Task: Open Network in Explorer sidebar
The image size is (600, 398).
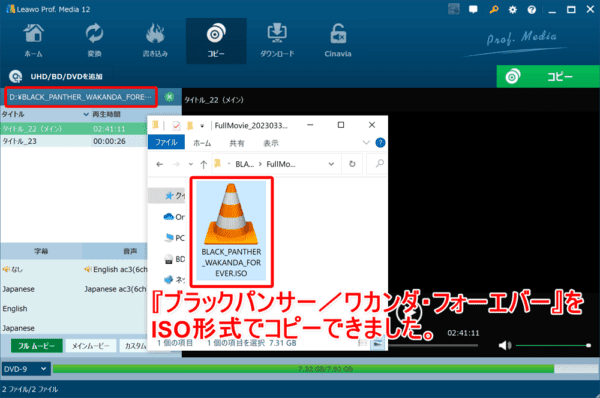Action: pyautogui.click(x=174, y=280)
